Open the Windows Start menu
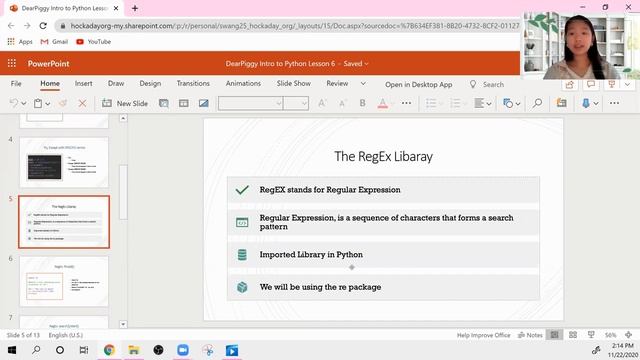Screen dimensions: 640x360 12,350
